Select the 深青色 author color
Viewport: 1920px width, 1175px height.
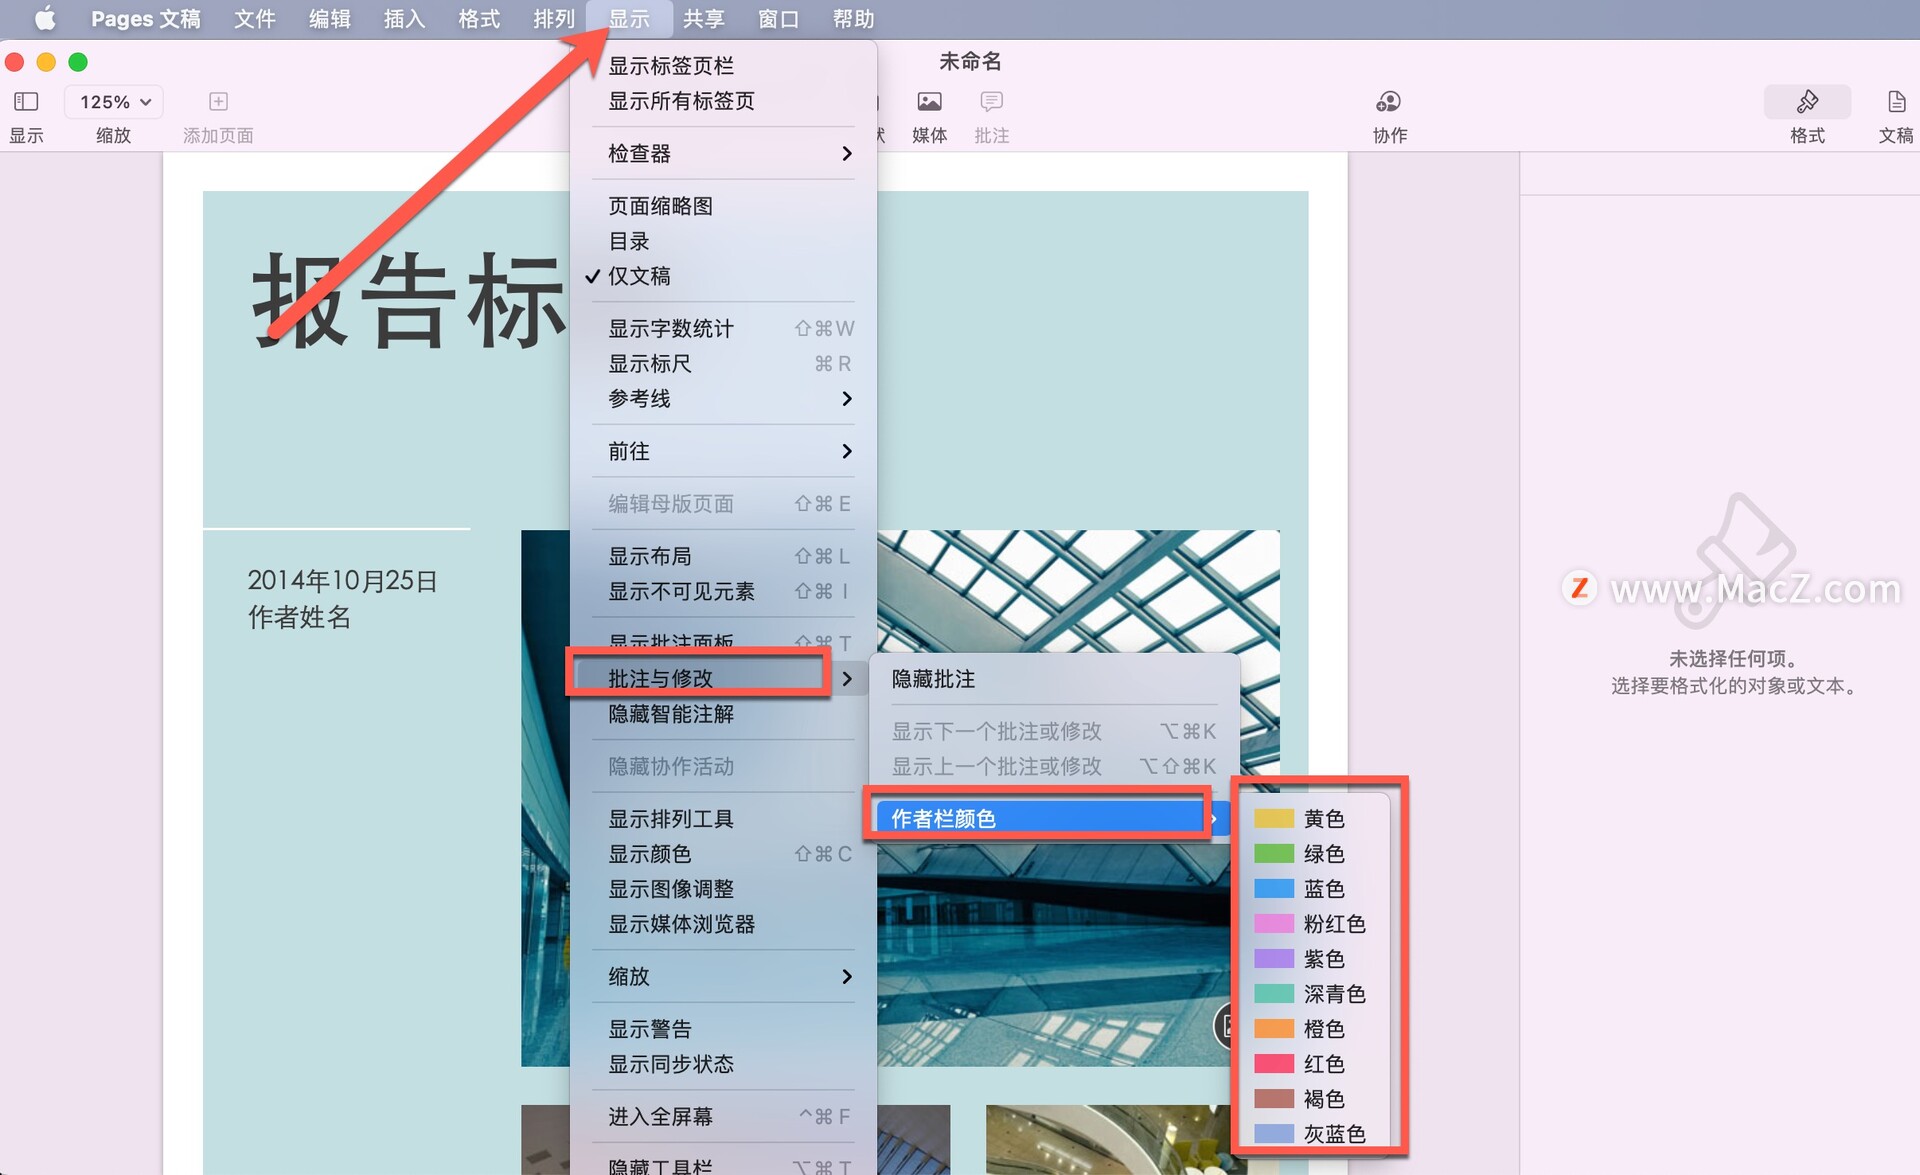tap(1314, 994)
